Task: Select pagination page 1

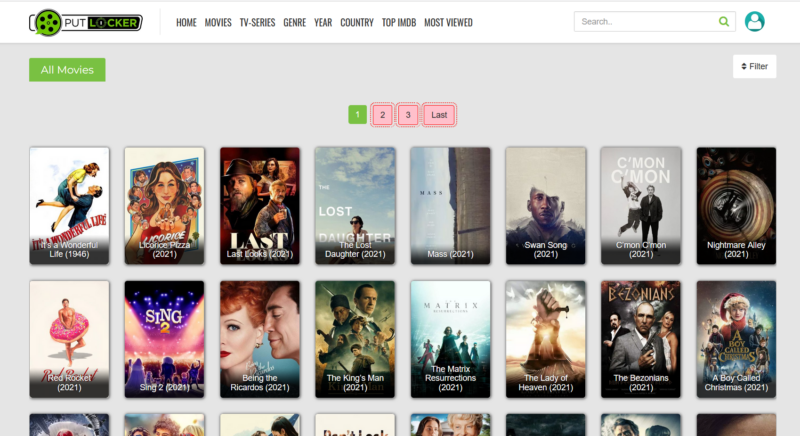Action: (x=358, y=115)
